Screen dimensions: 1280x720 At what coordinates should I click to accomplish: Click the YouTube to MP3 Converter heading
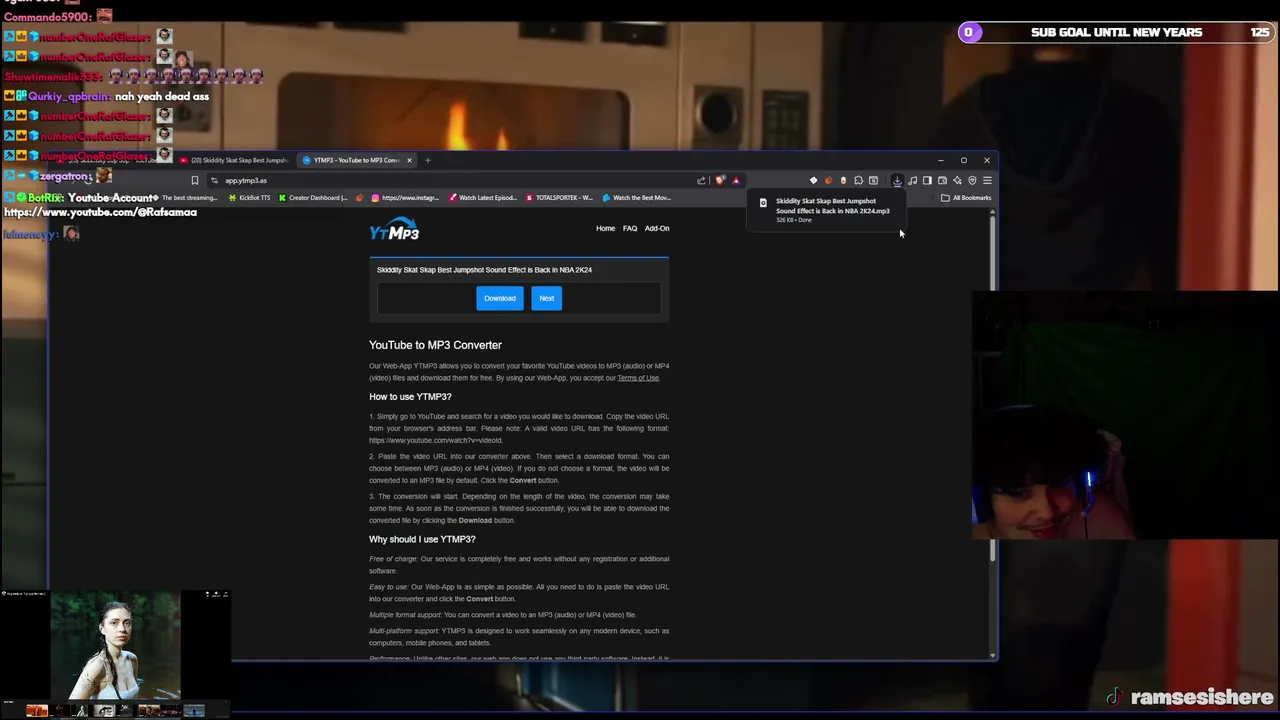click(435, 345)
